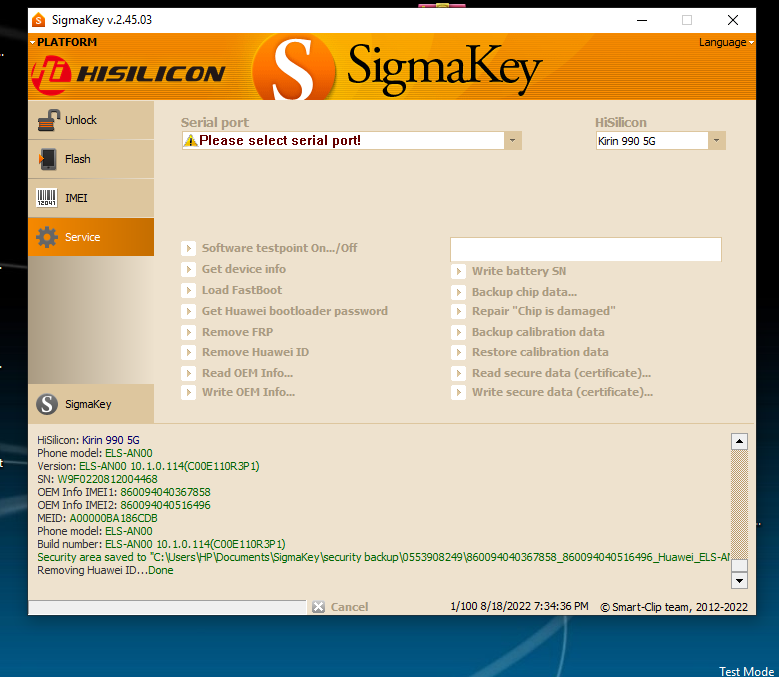Open the Language menu
Screen dimensions: 779x677
pos(726,42)
